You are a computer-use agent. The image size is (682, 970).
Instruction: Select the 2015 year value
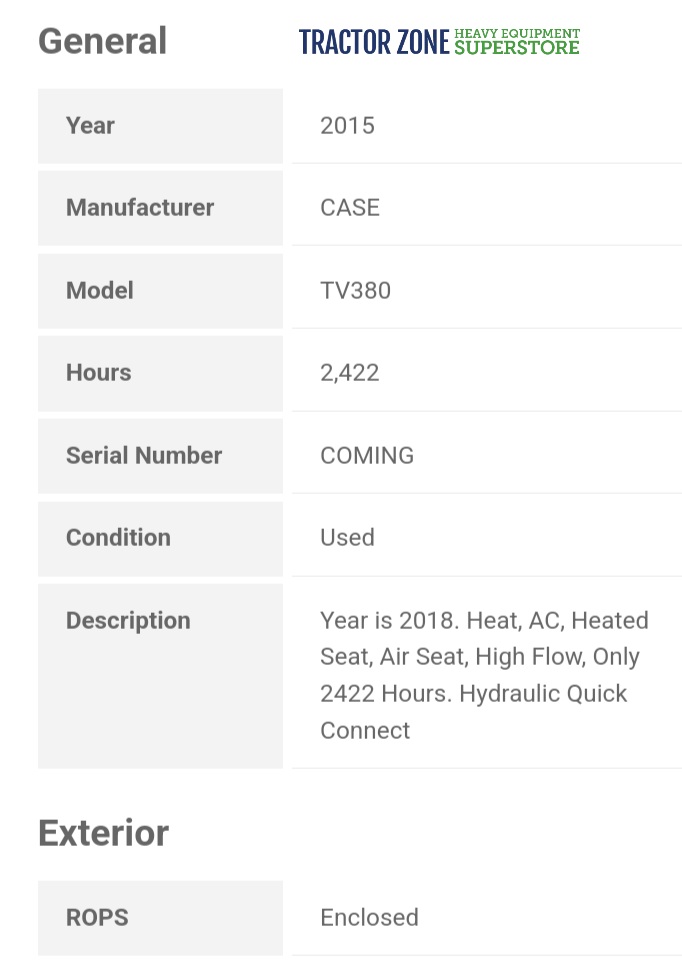click(x=347, y=125)
